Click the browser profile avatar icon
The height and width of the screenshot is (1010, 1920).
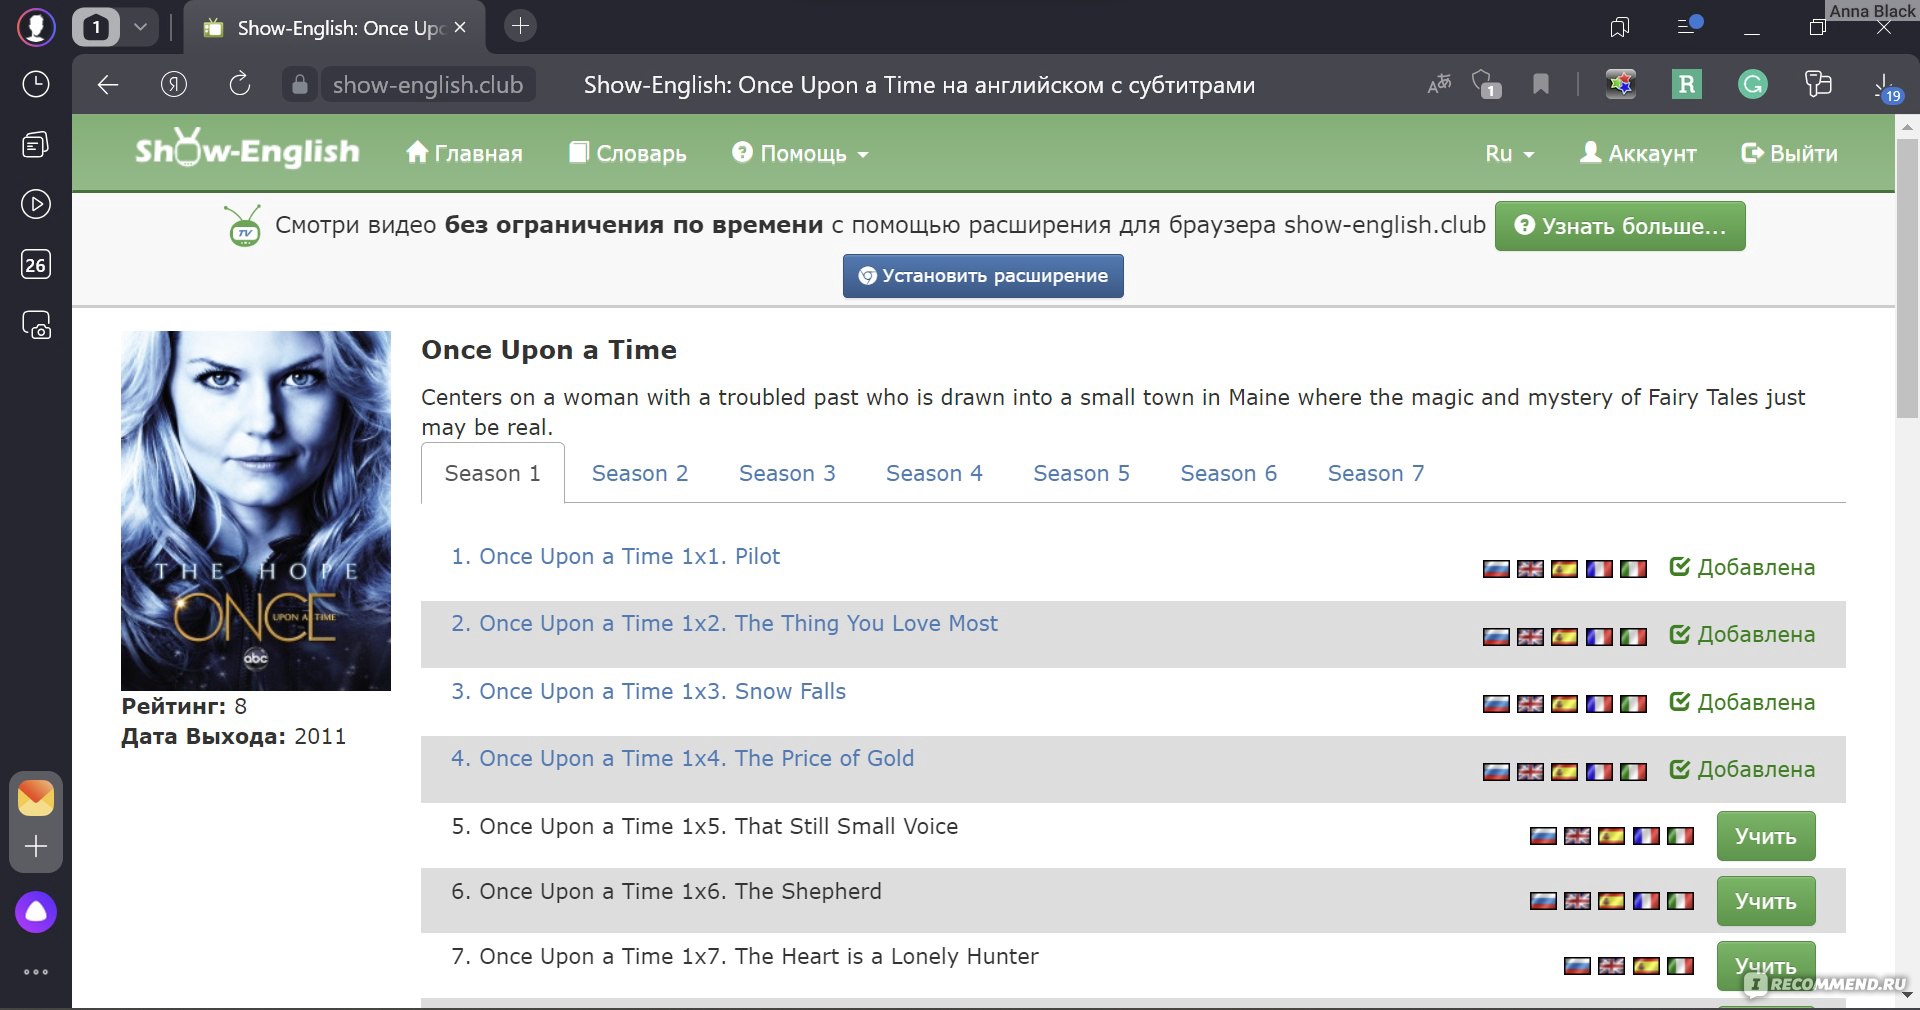36,27
